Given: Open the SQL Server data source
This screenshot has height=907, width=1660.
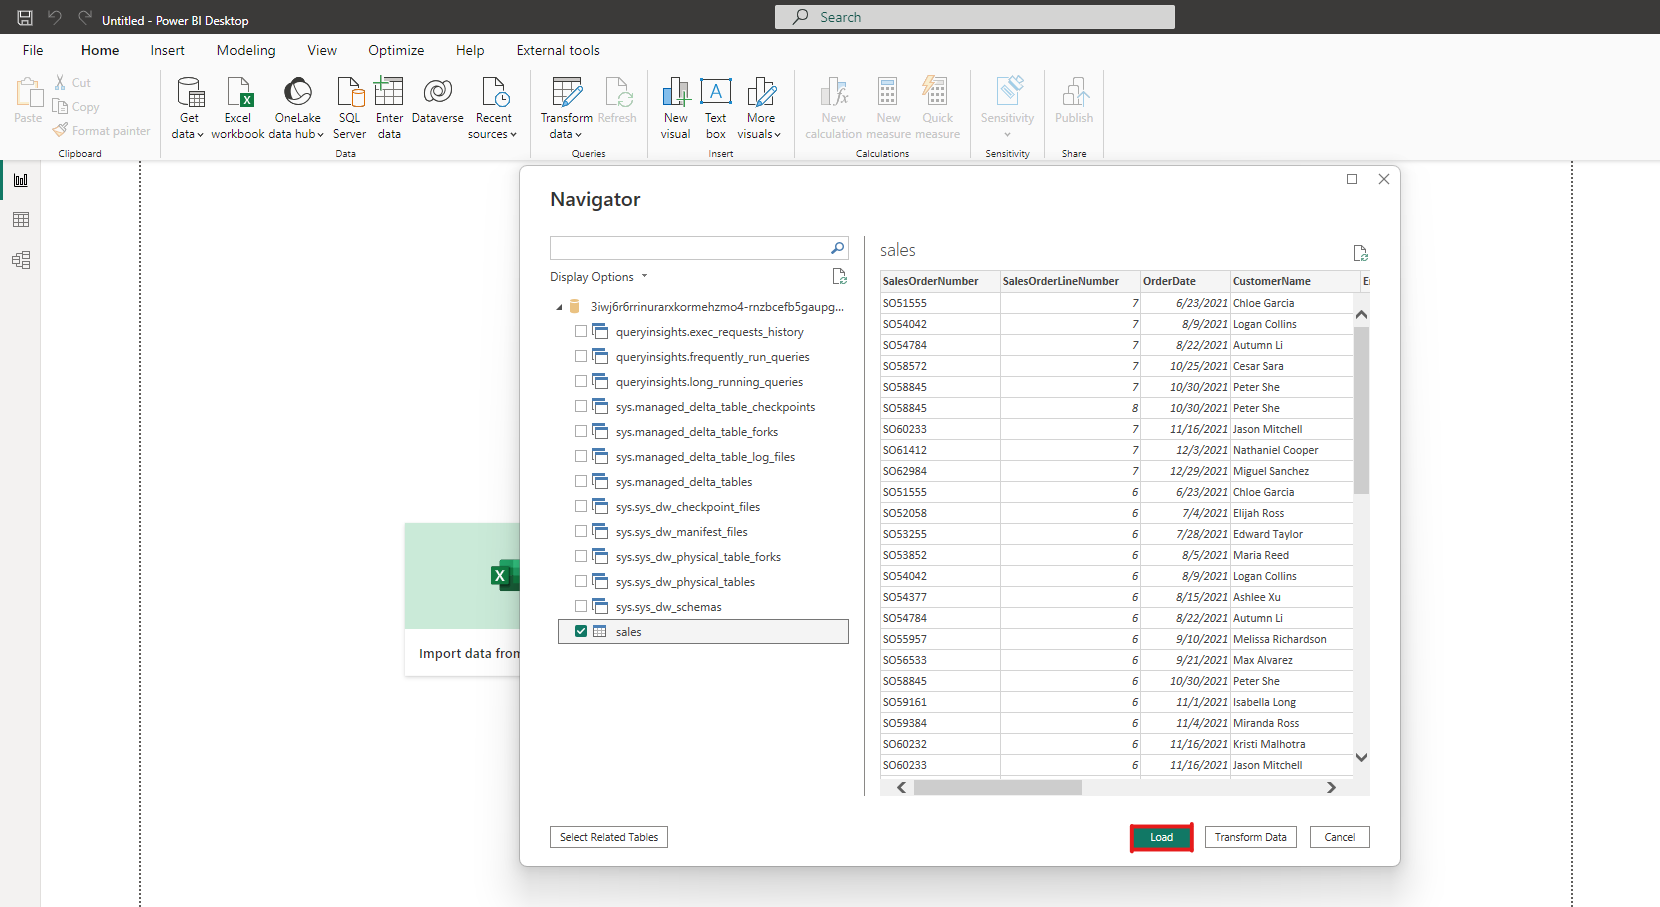Looking at the screenshot, I should (349, 107).
